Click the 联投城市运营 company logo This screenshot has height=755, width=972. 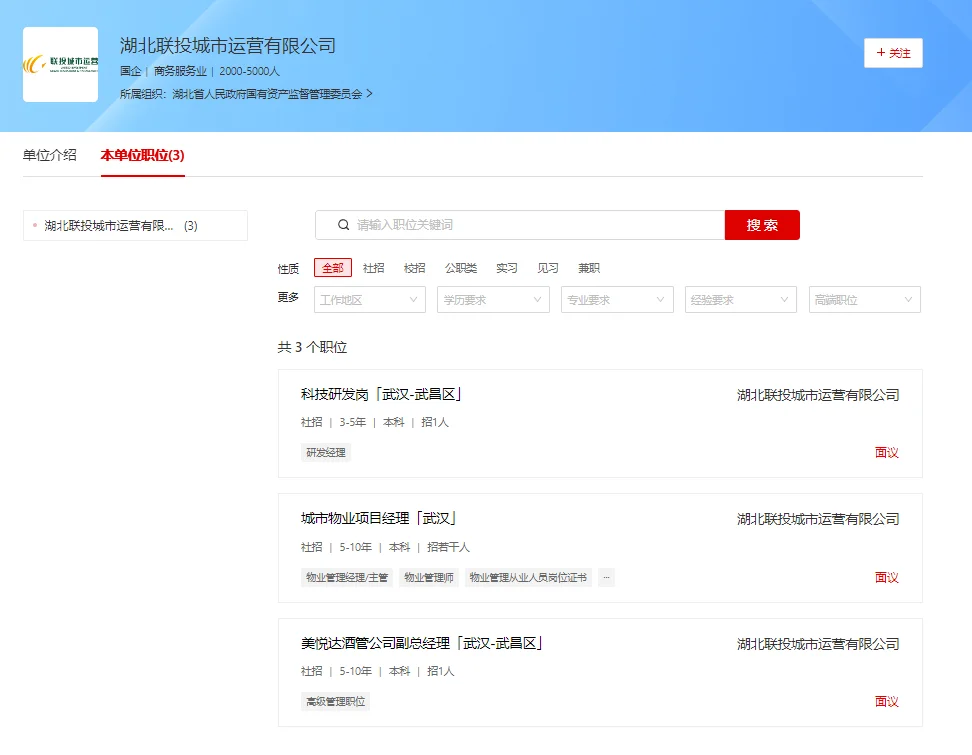tap(60, 63)
